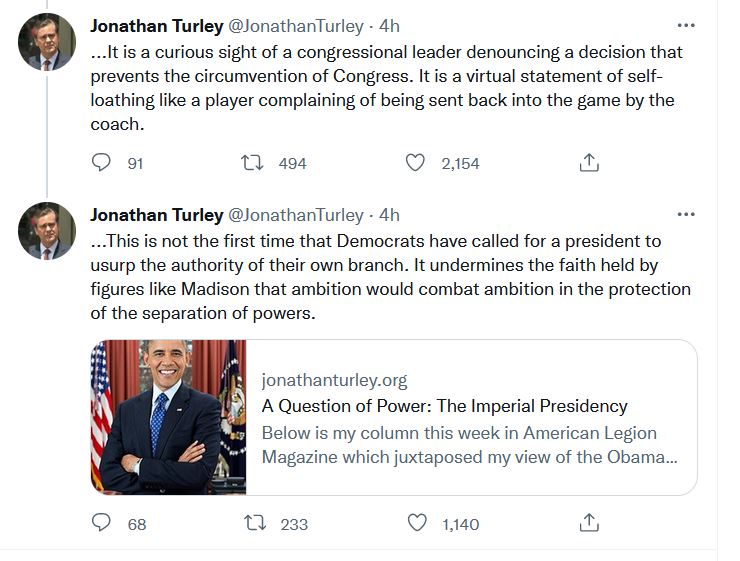Reply to the congressional leader tweet
740x561 pixels.
coord(101,163)
